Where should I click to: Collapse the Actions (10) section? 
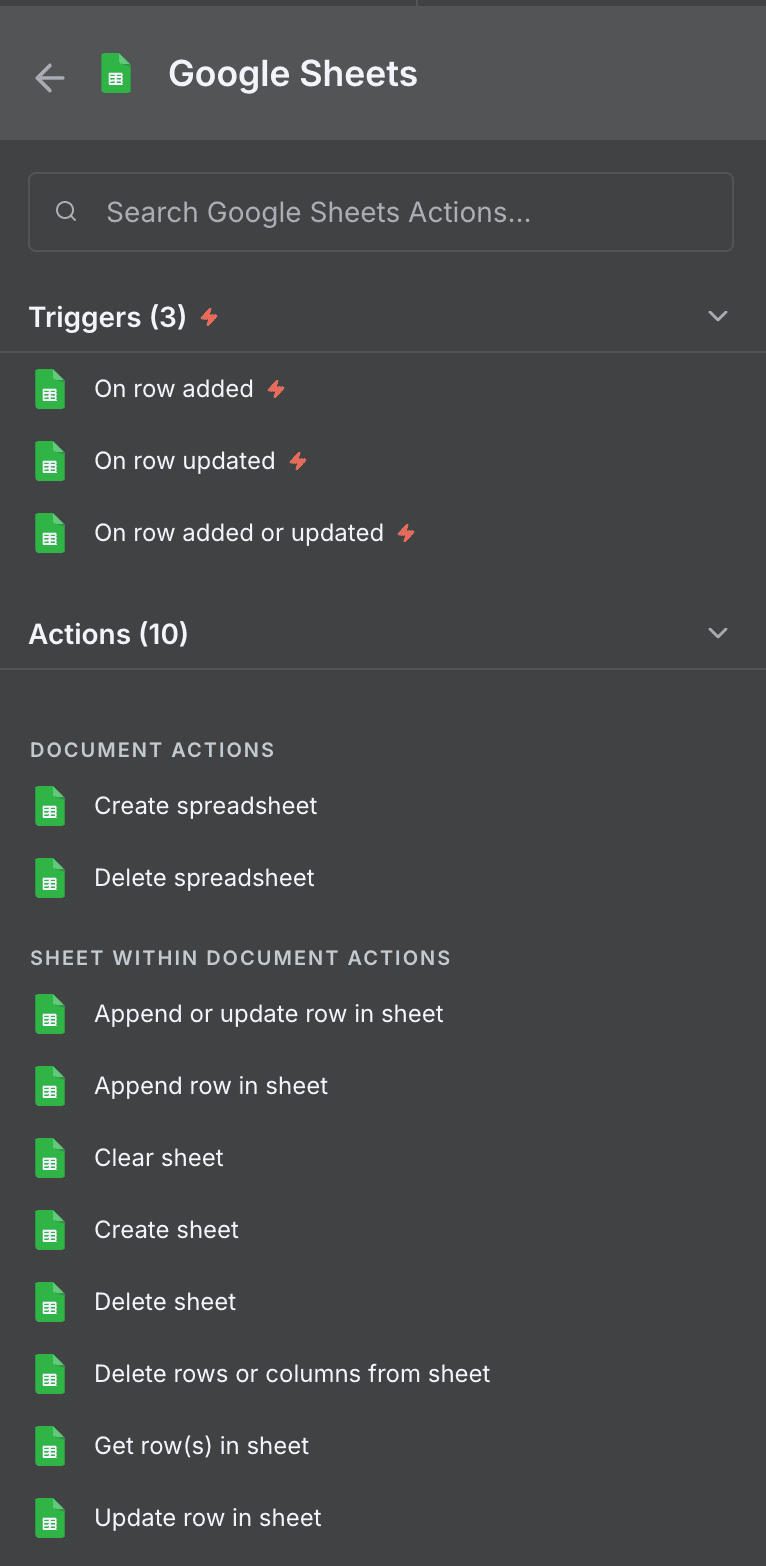point(718,633)
